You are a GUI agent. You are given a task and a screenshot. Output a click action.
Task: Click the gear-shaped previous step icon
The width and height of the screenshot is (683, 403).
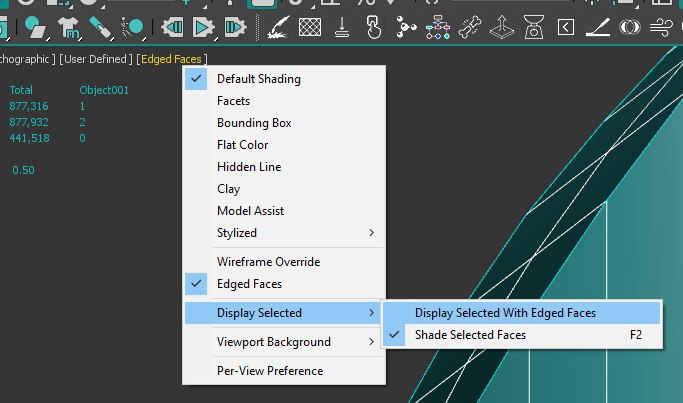172,27
